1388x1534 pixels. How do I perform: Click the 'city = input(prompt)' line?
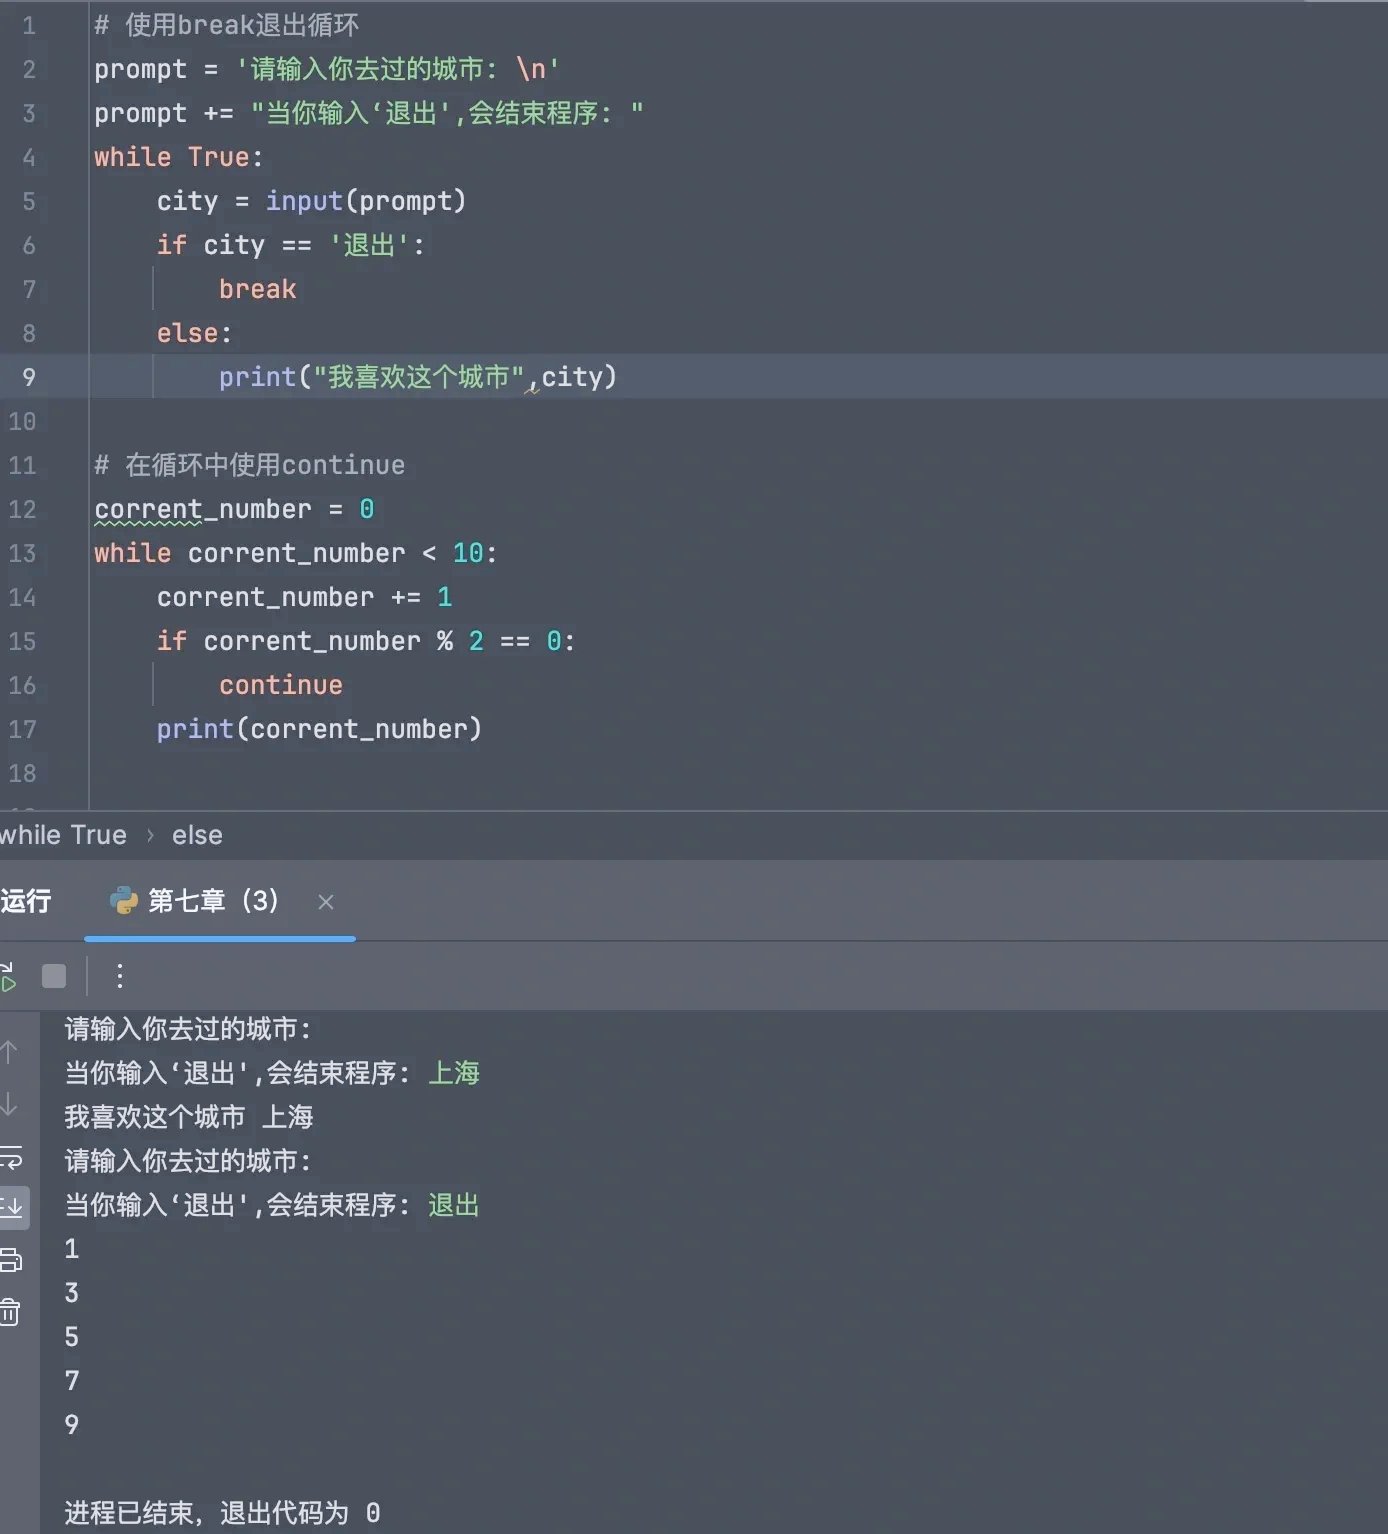tap(311, 201)
